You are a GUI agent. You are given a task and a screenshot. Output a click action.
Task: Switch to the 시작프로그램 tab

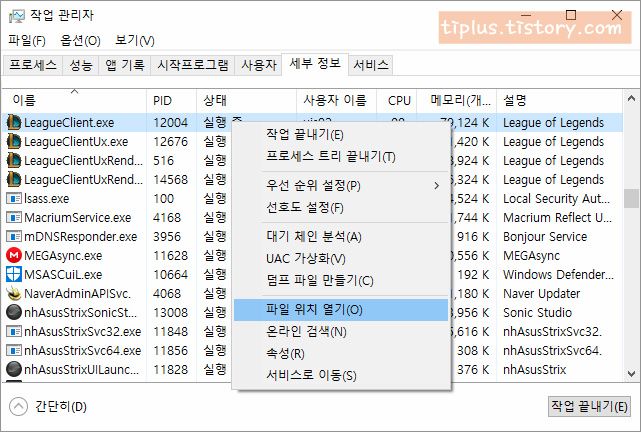coord(193,65)
